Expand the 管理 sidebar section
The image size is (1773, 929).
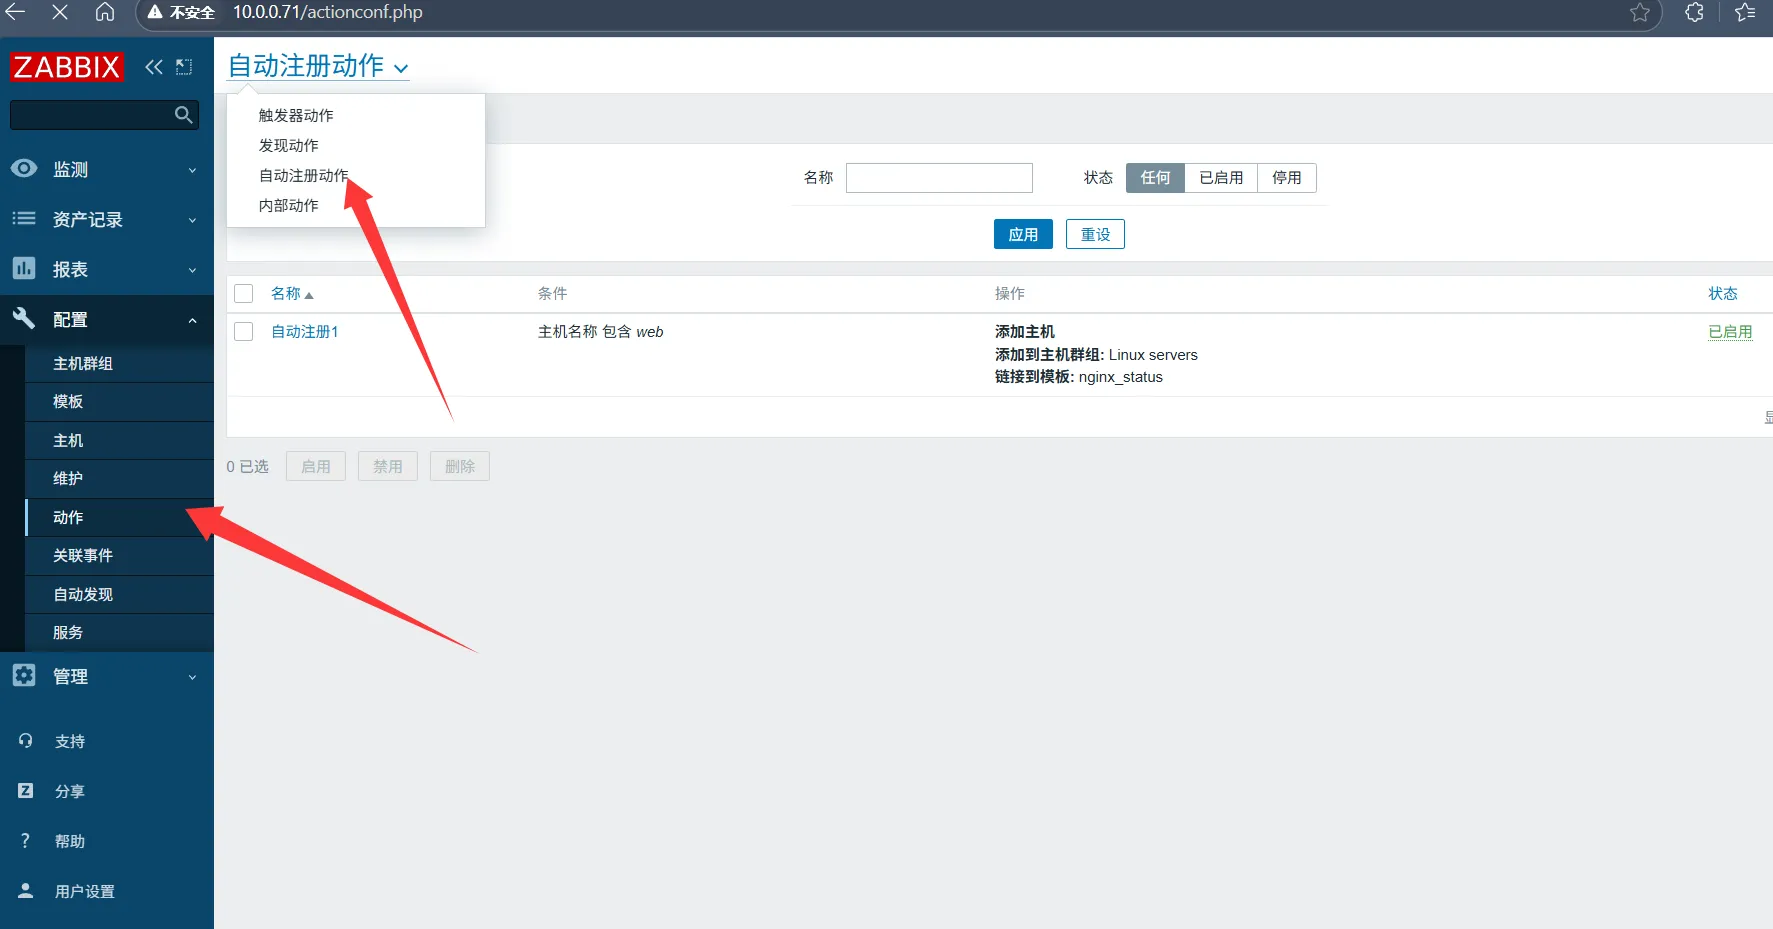coord(106,677)
